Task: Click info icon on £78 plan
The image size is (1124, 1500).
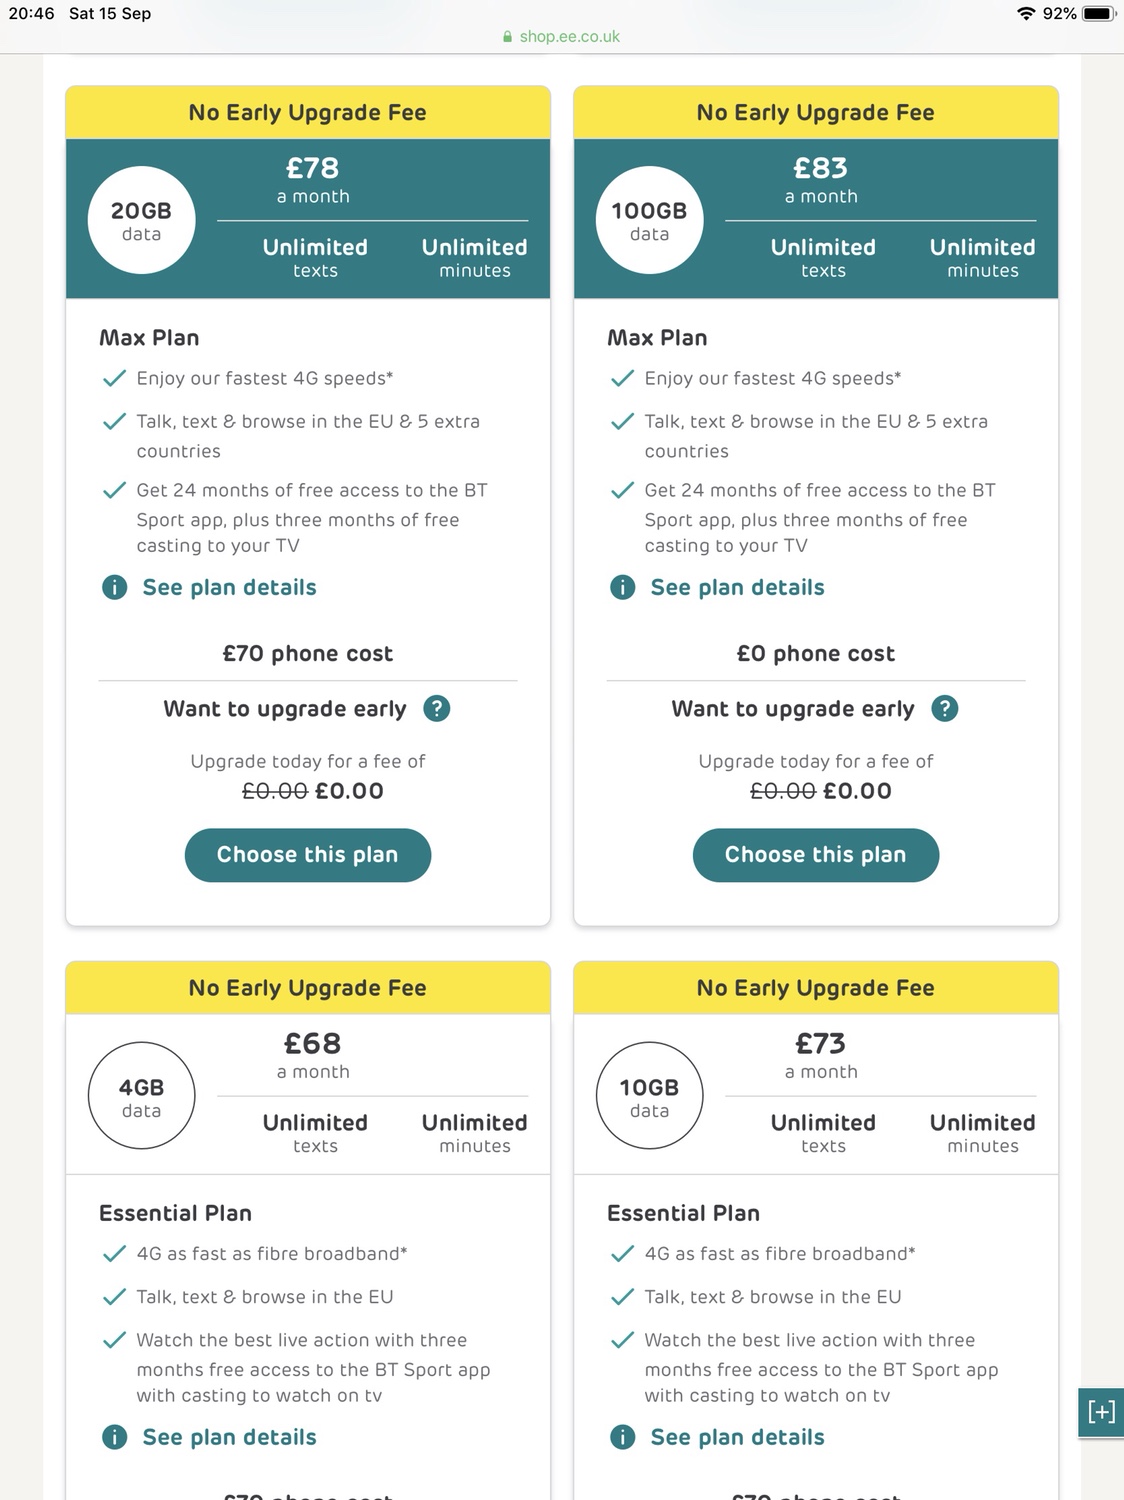Action: (x=115, y=588)
